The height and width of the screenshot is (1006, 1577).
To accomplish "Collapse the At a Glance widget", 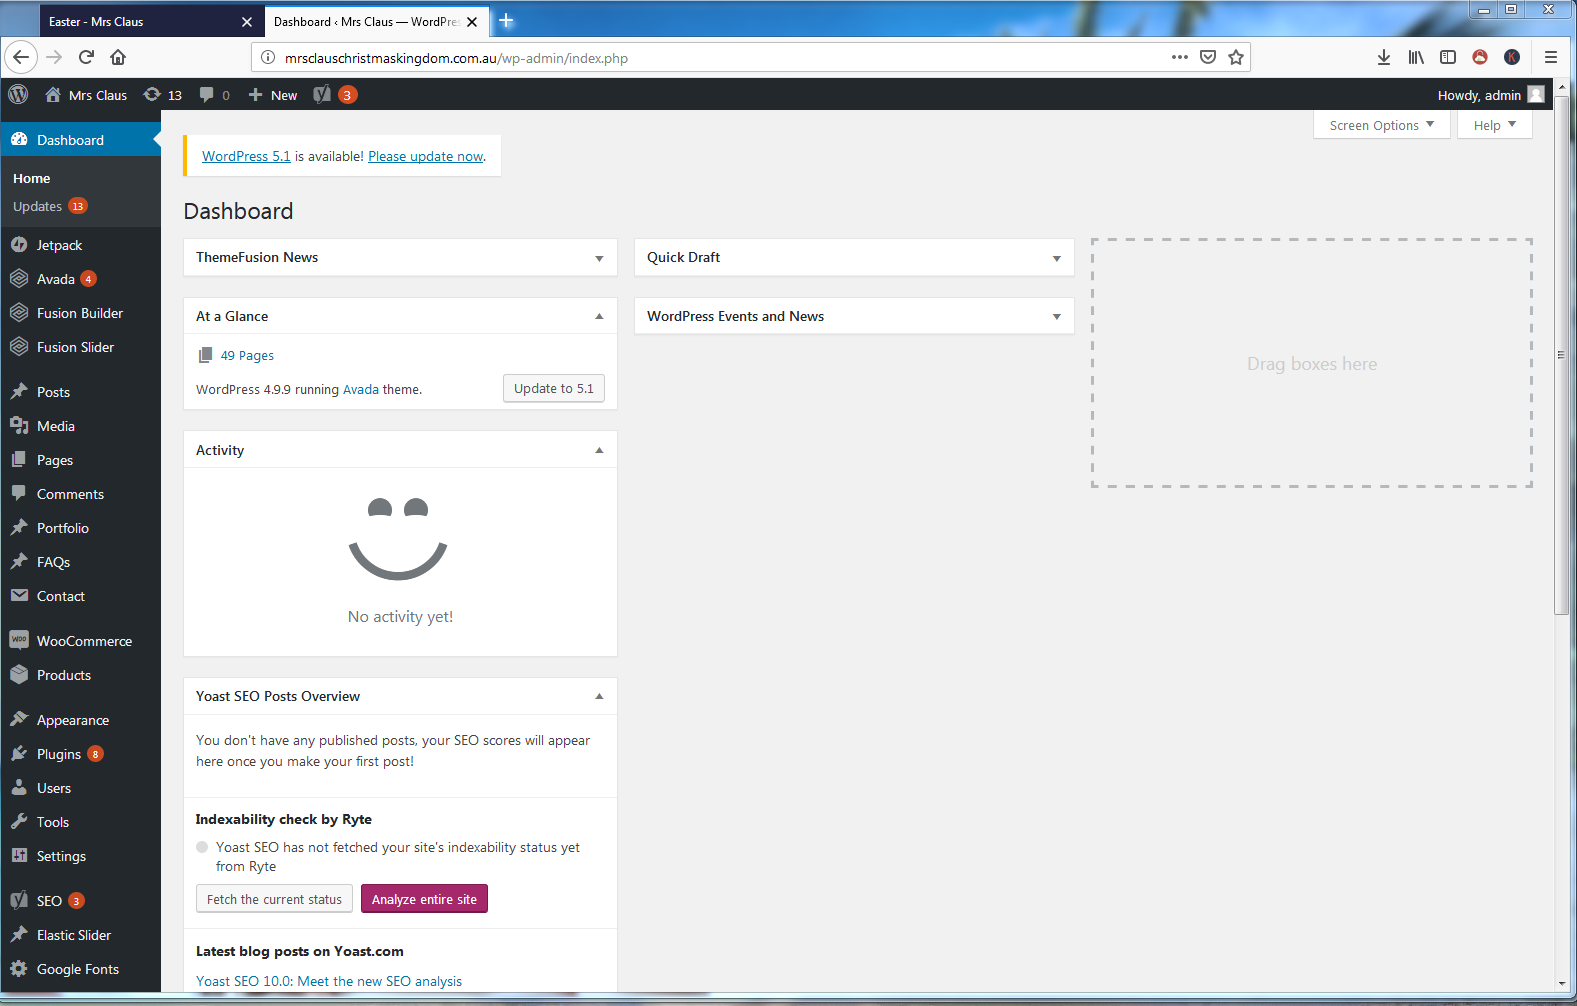I will tap(599, 316).
